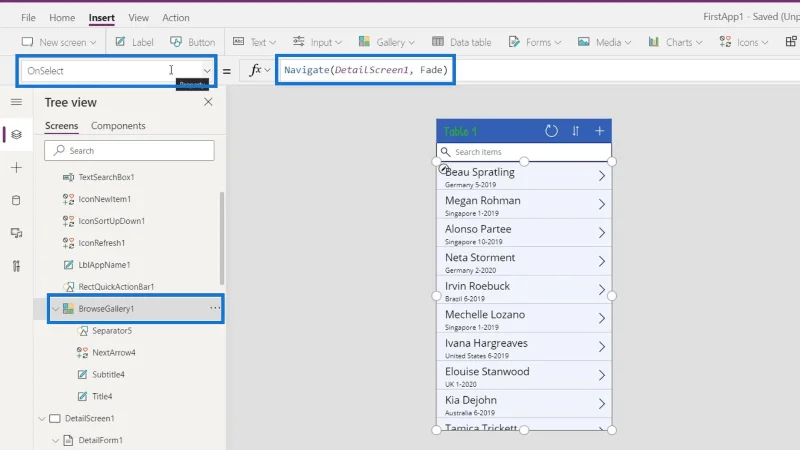
Task: Click the arrow next to Mechelle Lozano
Action: pyautogui.click(x=602, y=318)
